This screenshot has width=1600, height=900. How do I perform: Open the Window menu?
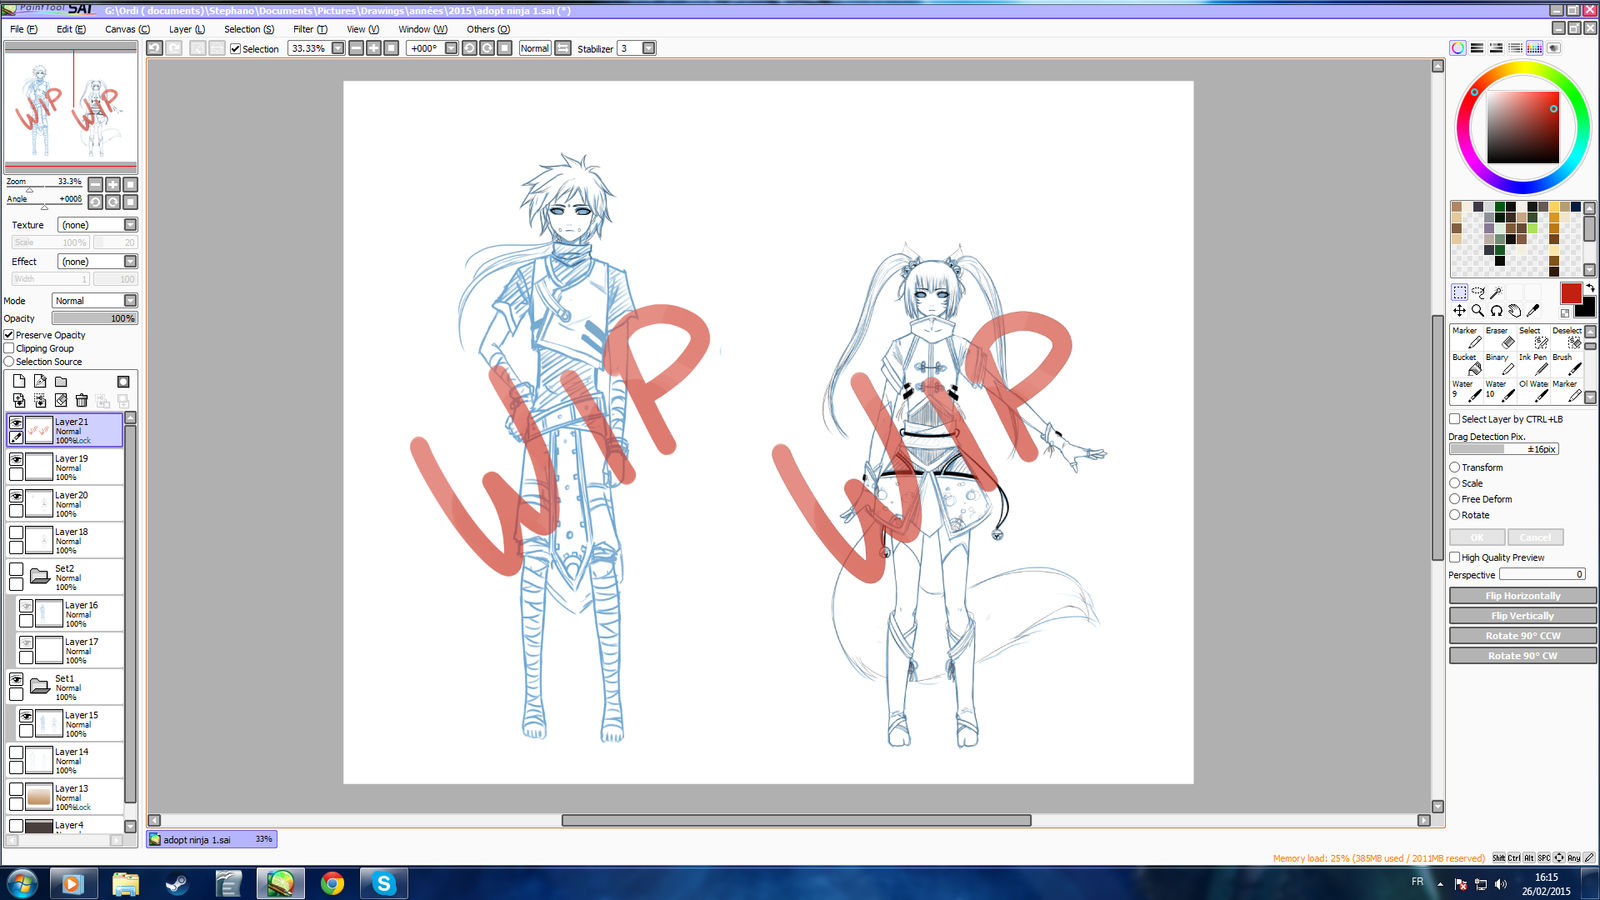[x=422, y=29]
